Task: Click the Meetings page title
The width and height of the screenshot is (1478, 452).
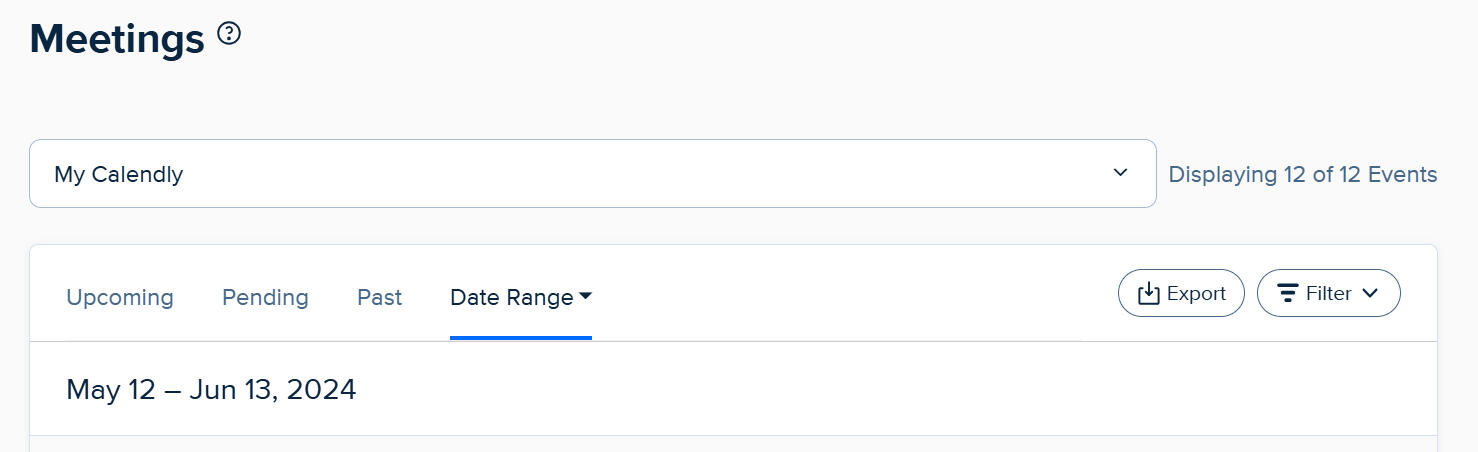Action: (x=117, y=38)
